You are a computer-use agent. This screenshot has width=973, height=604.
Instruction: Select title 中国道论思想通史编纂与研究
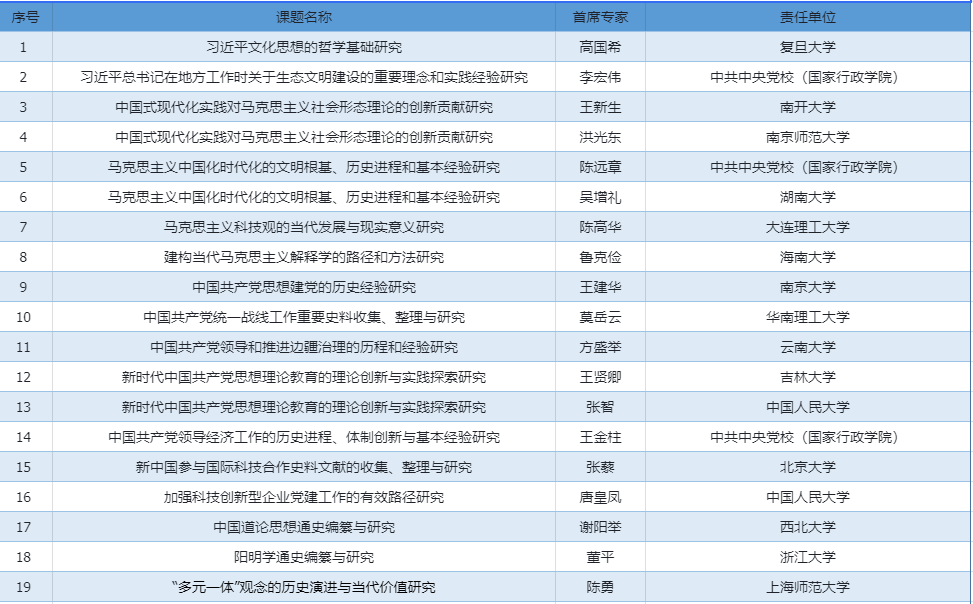304,527
